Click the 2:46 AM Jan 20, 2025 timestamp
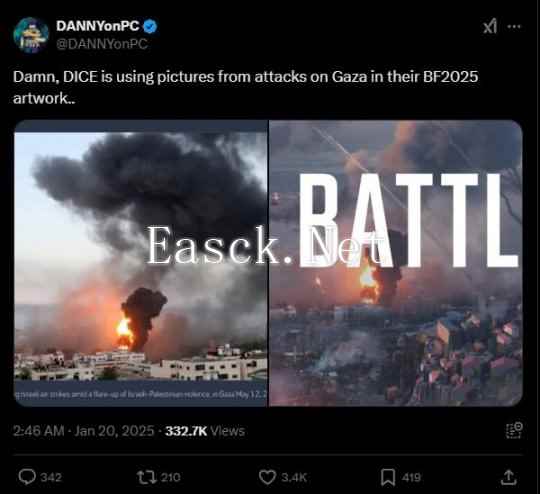540x494 pixels. coord(83,431)
